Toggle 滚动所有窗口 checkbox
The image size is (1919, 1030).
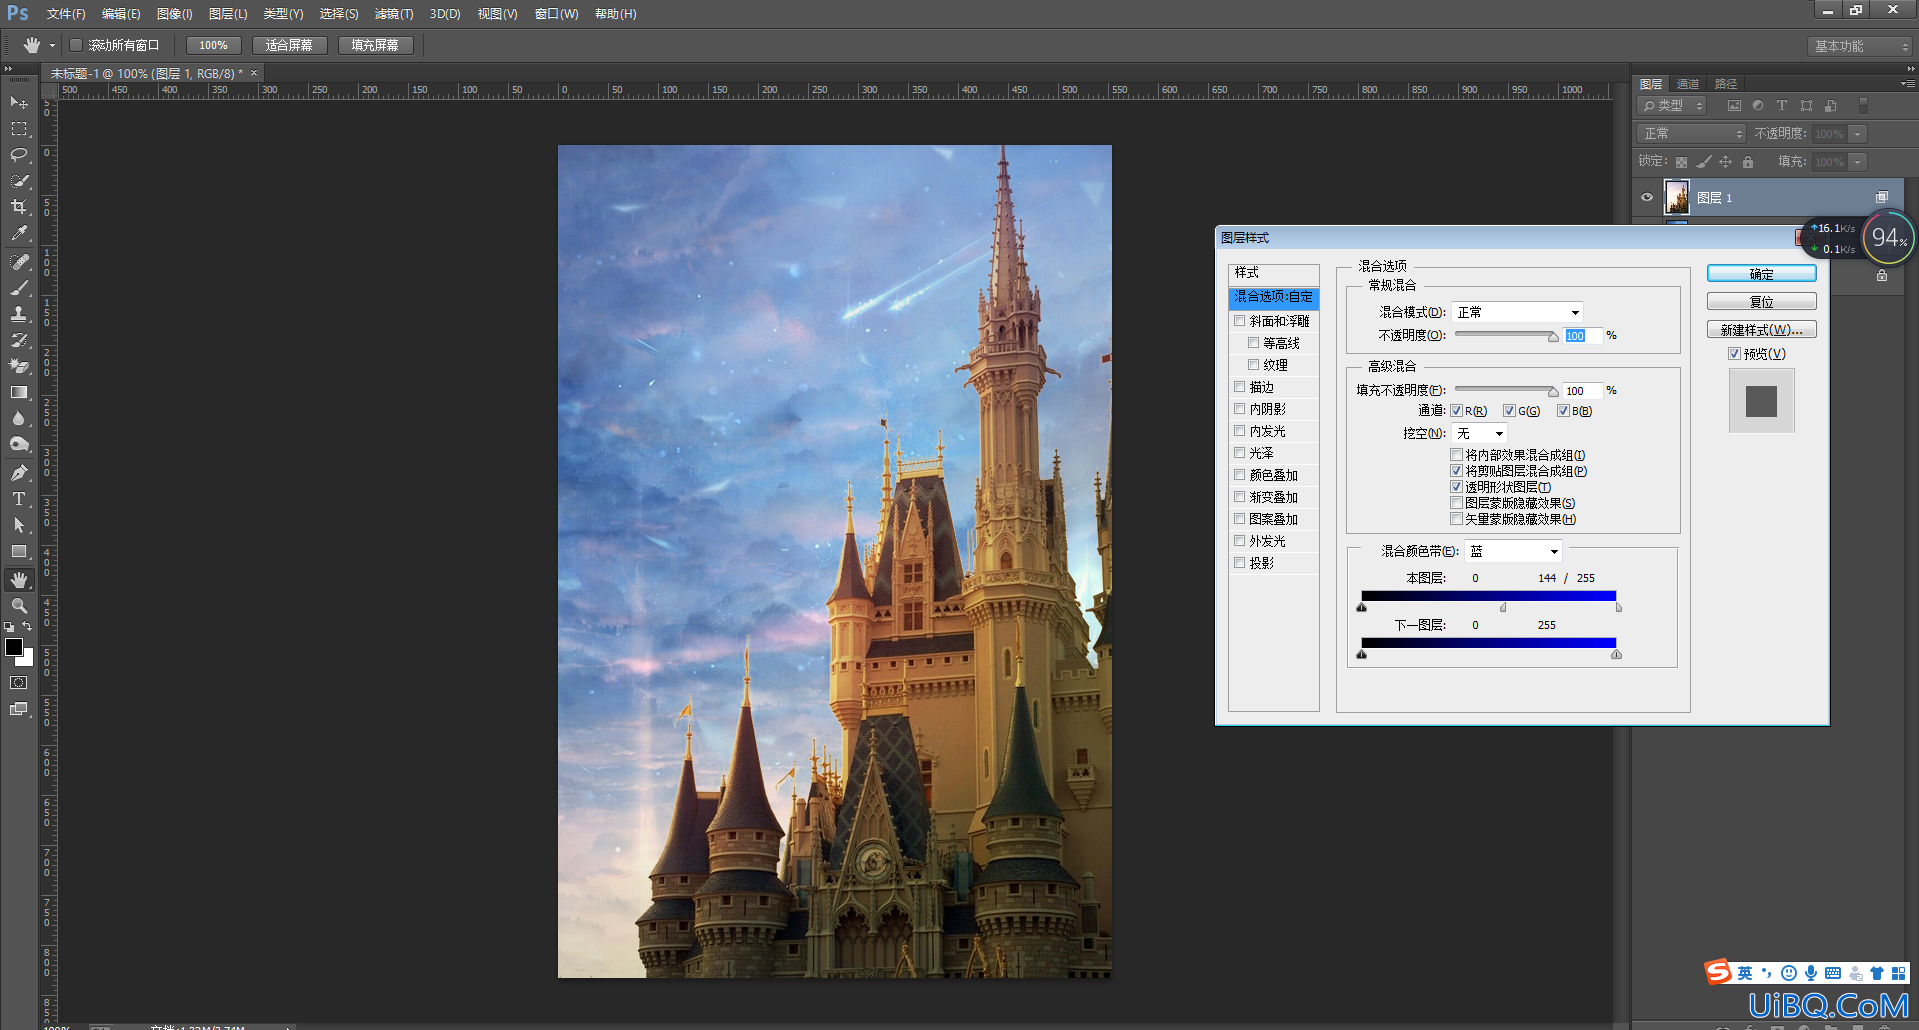(76, 45)
